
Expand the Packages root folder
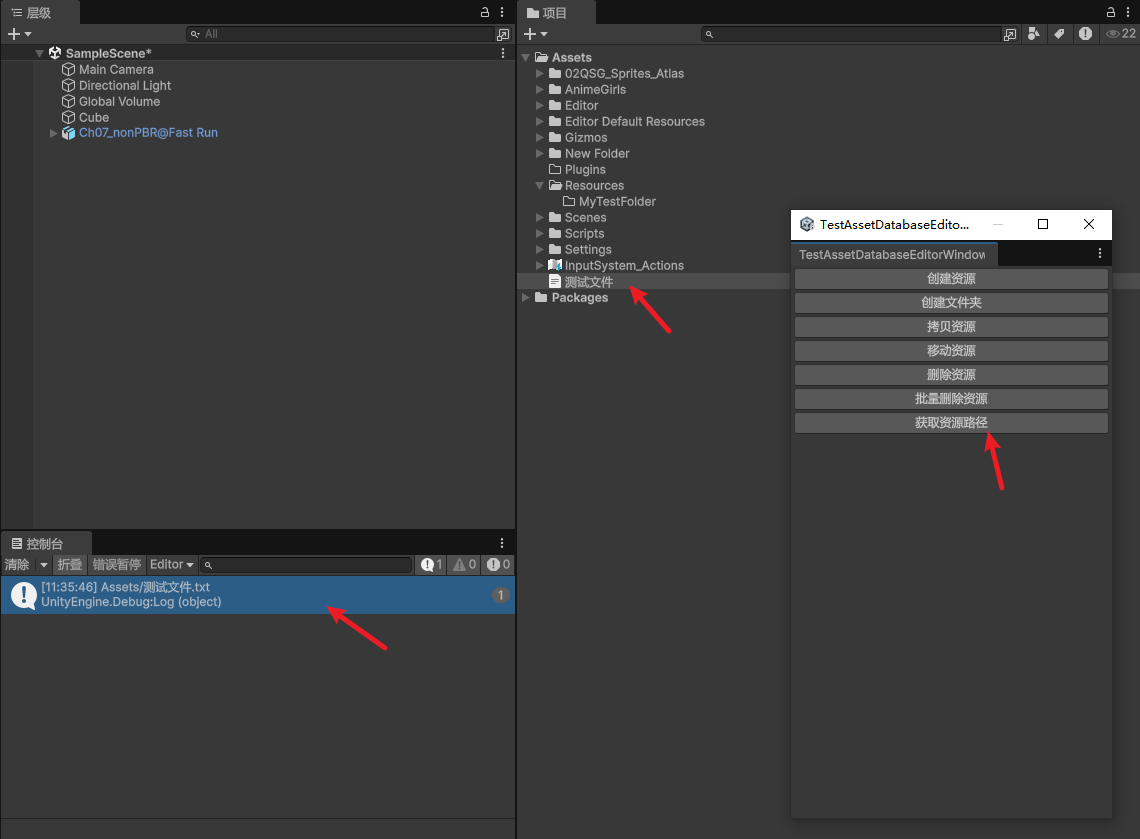point(526,297)
